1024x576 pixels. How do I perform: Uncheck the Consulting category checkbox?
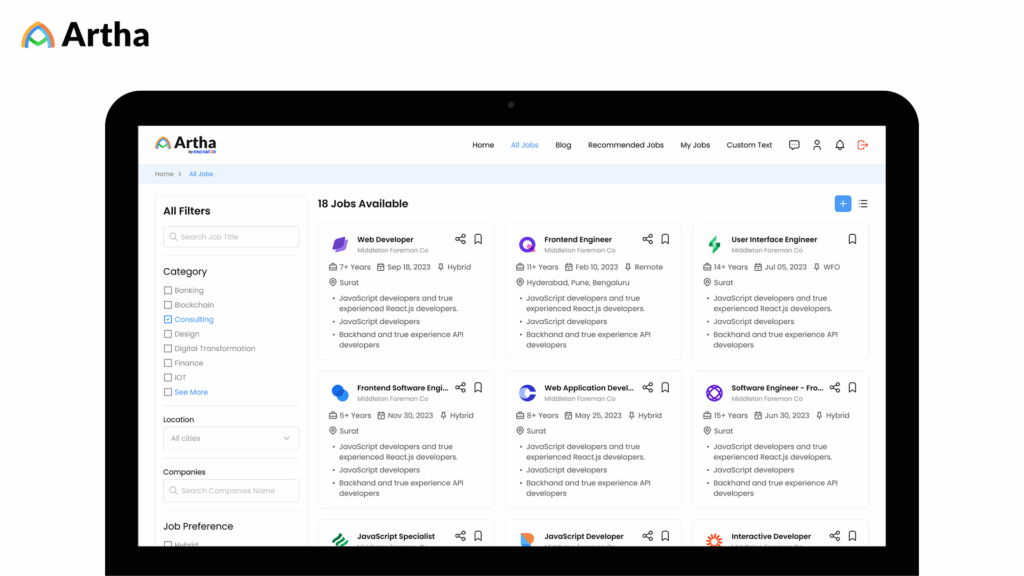168,319
